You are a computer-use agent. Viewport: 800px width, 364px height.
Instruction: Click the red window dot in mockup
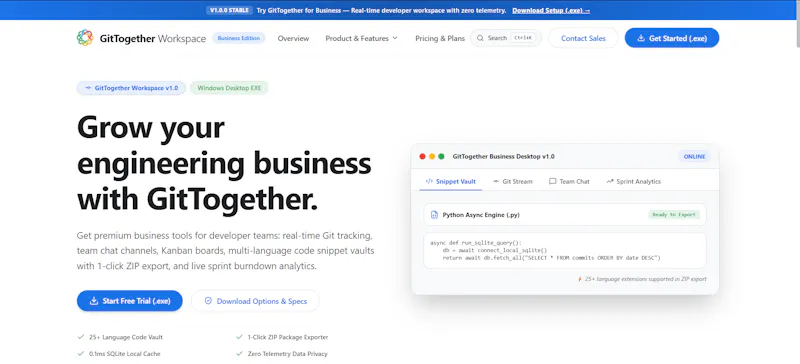422,156
